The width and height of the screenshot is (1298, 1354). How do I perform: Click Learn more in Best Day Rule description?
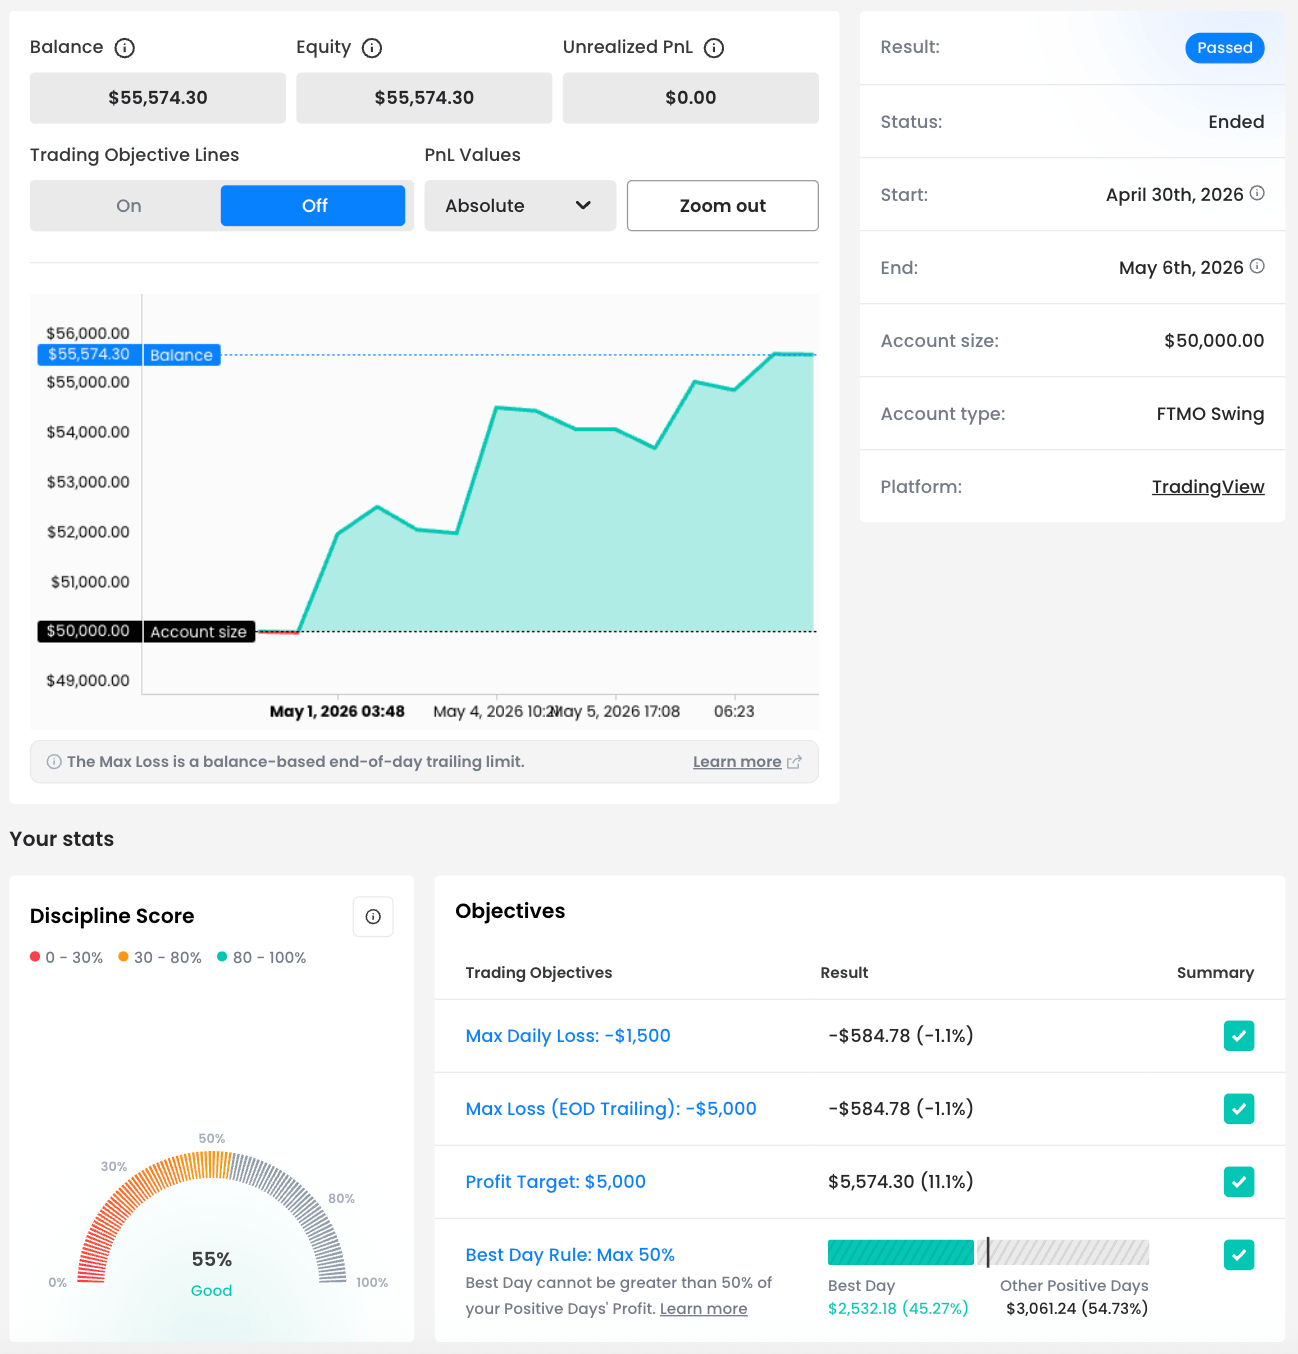tap(704, 1309)
